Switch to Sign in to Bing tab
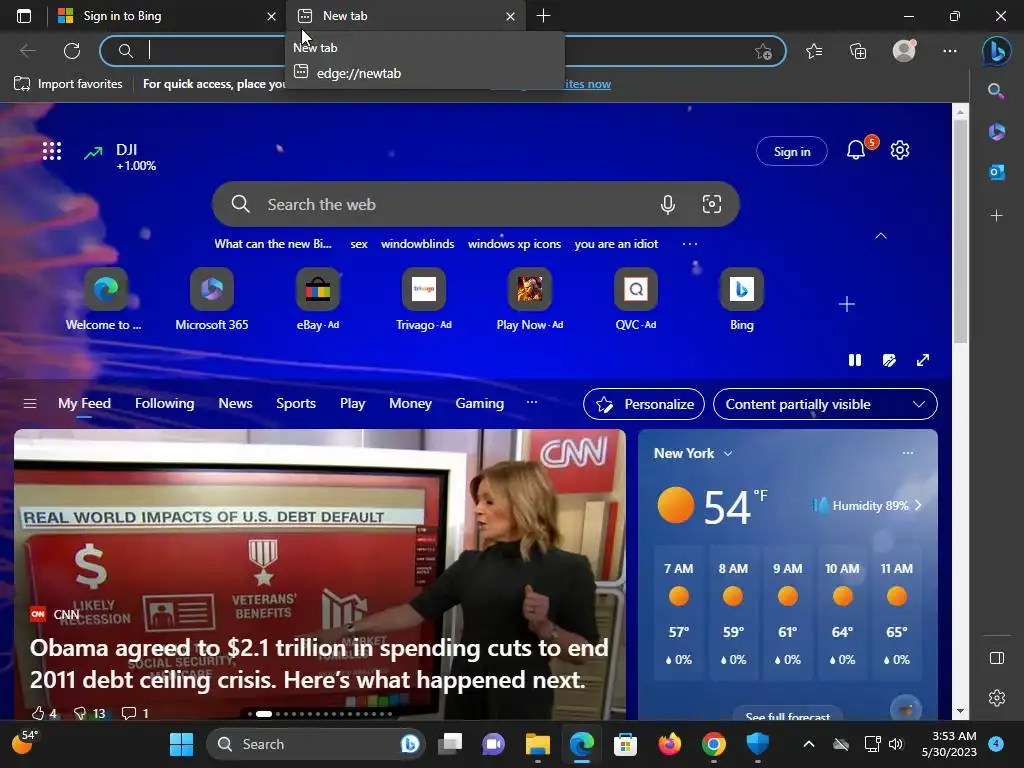The image size is (1024, 768). click(x=167, y=16)
